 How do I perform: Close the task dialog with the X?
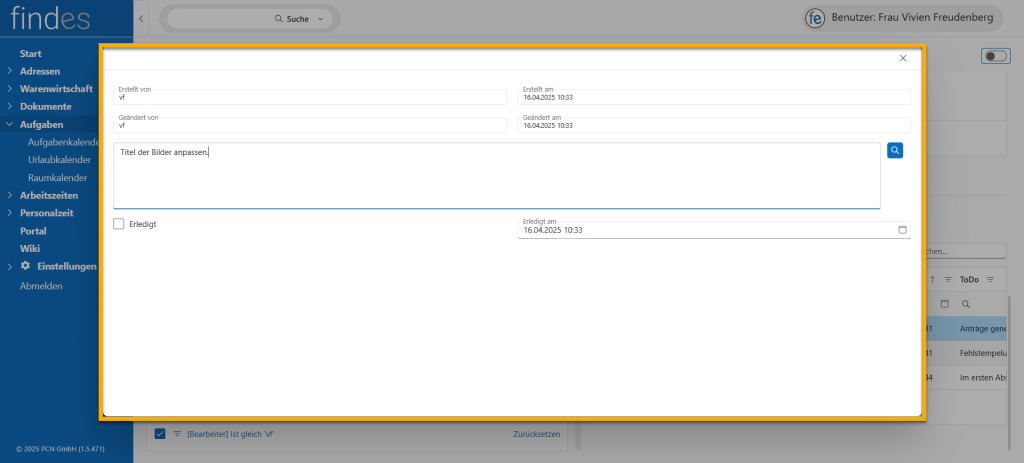pos(903,58)
